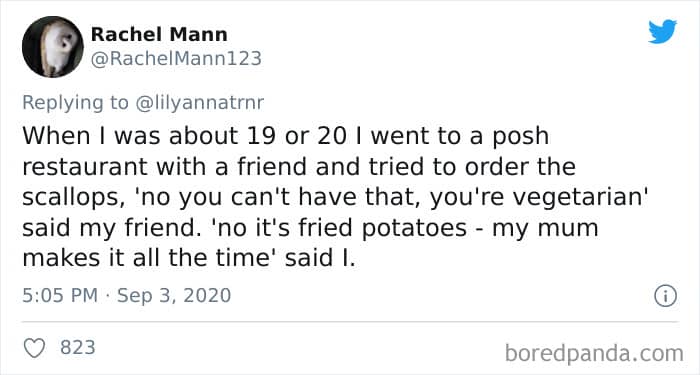700x375 pixels.
Task: Open the tweet info circle icon
Action: pos(665,296)
